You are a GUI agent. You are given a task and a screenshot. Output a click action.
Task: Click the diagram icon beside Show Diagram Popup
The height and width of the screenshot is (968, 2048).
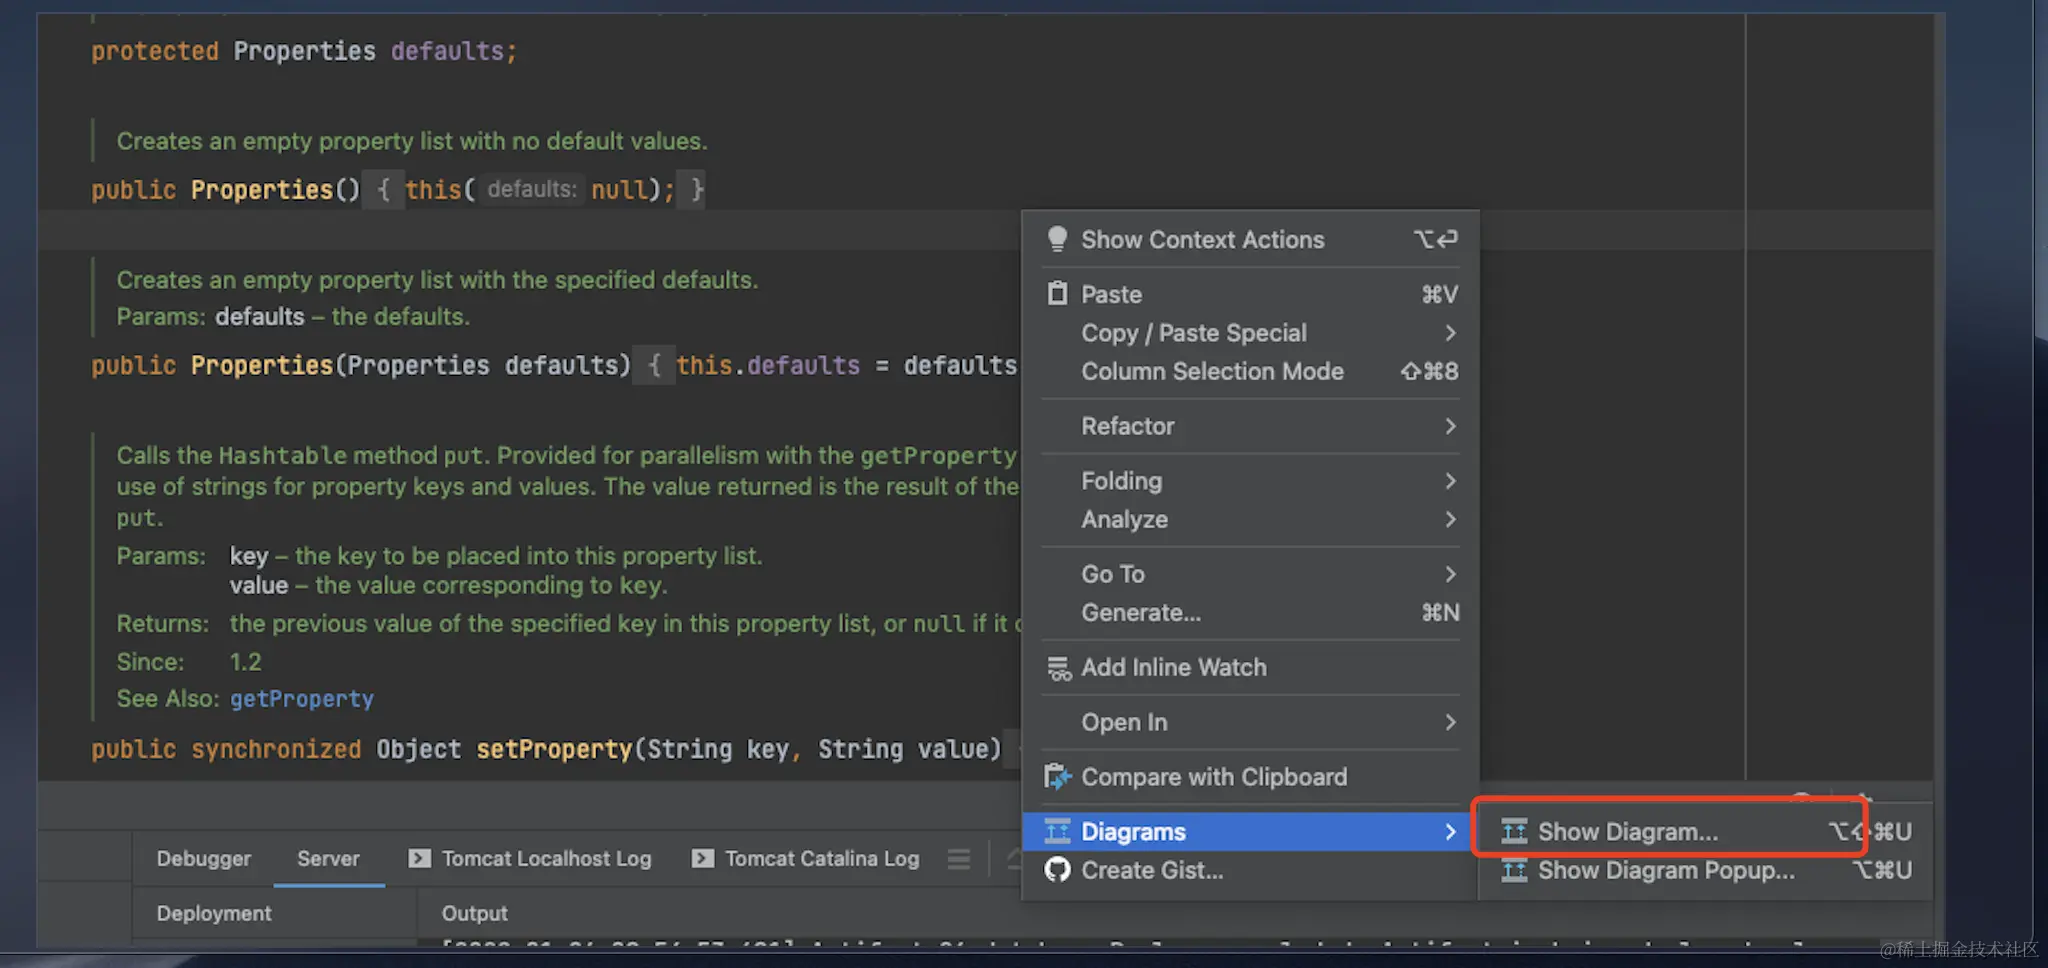(1514, 871)
